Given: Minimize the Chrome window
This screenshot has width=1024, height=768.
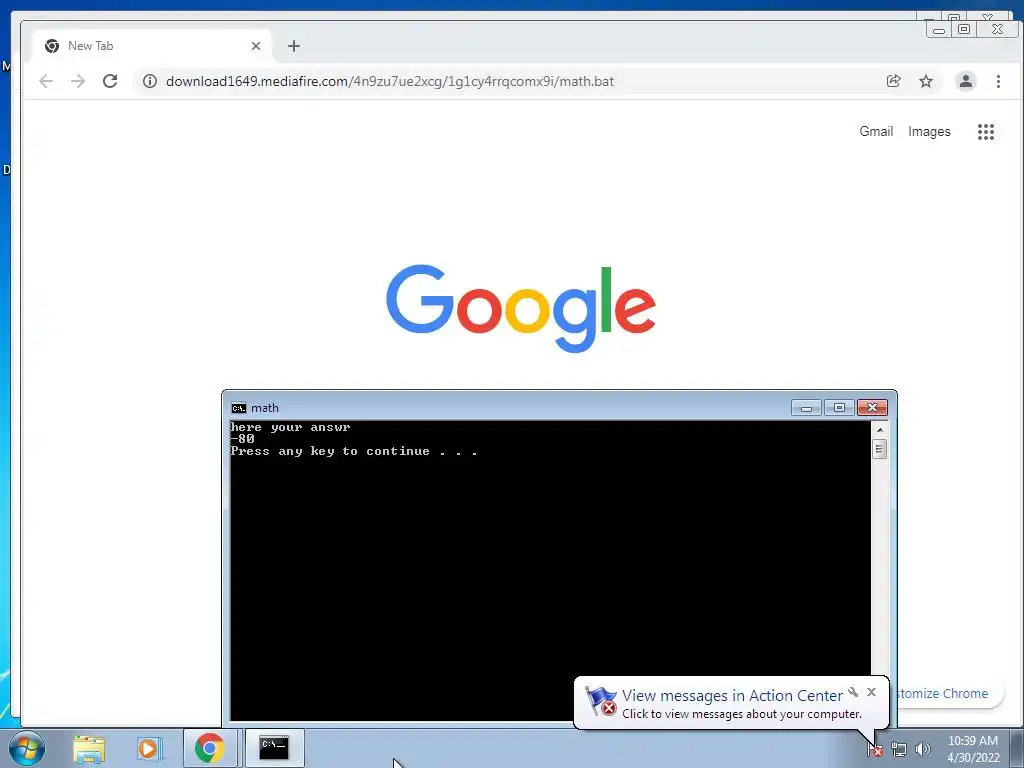Looking at the screenshot, I should point(939,29).
